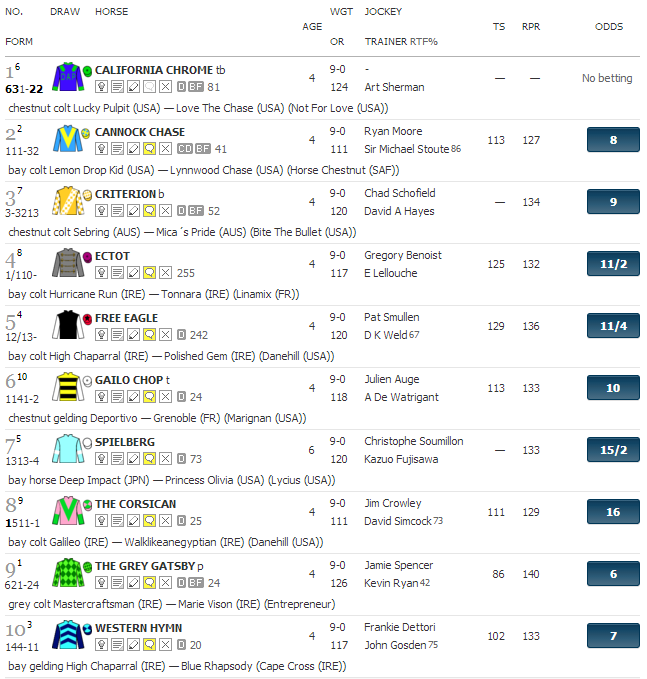This screenshot has width=647, height=679.
Task: Click the X cross icon for Free Eagle
Action: [165, 335]
